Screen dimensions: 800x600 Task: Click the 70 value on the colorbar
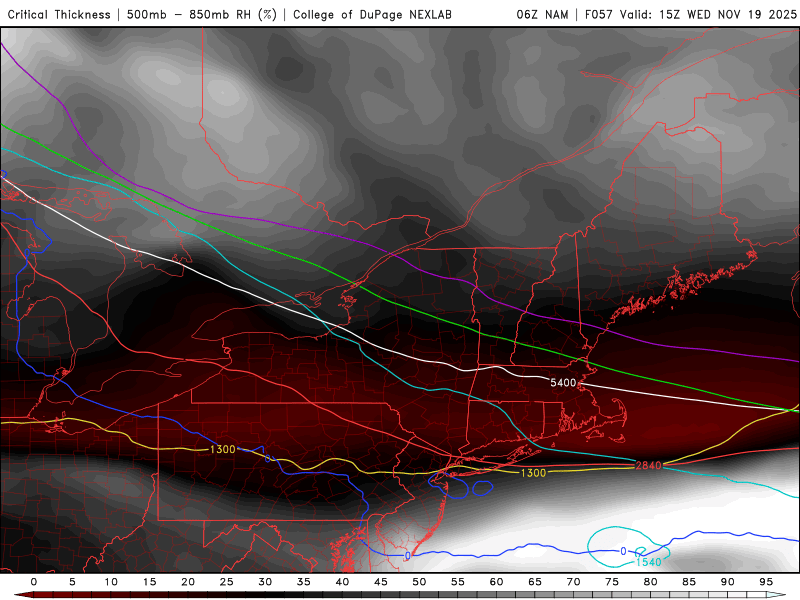pos(573,582)
